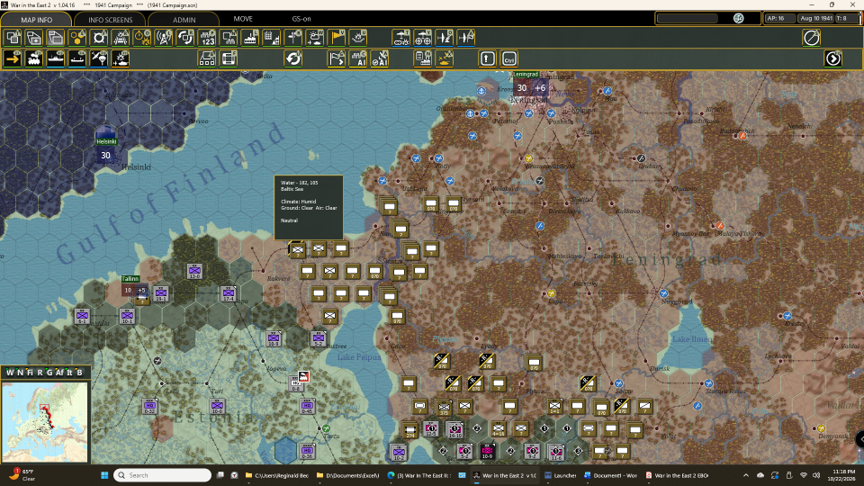
Task: Select the amphibious transport ship mode icon
Action: 77,58
